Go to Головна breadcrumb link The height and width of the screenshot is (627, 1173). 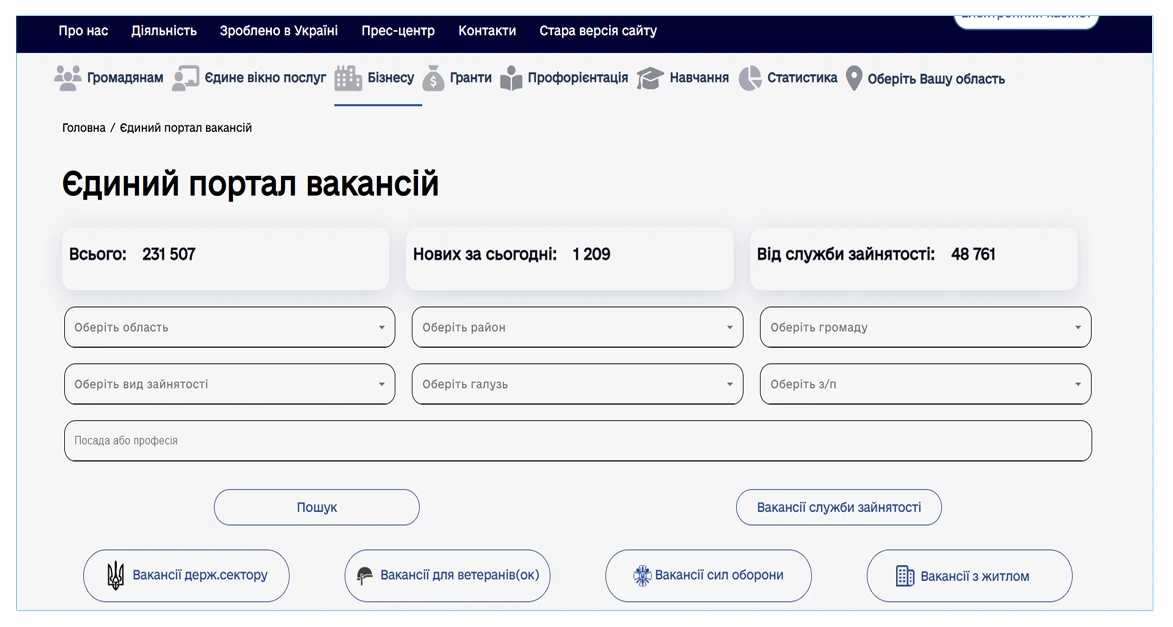click(x=84, y=128)
